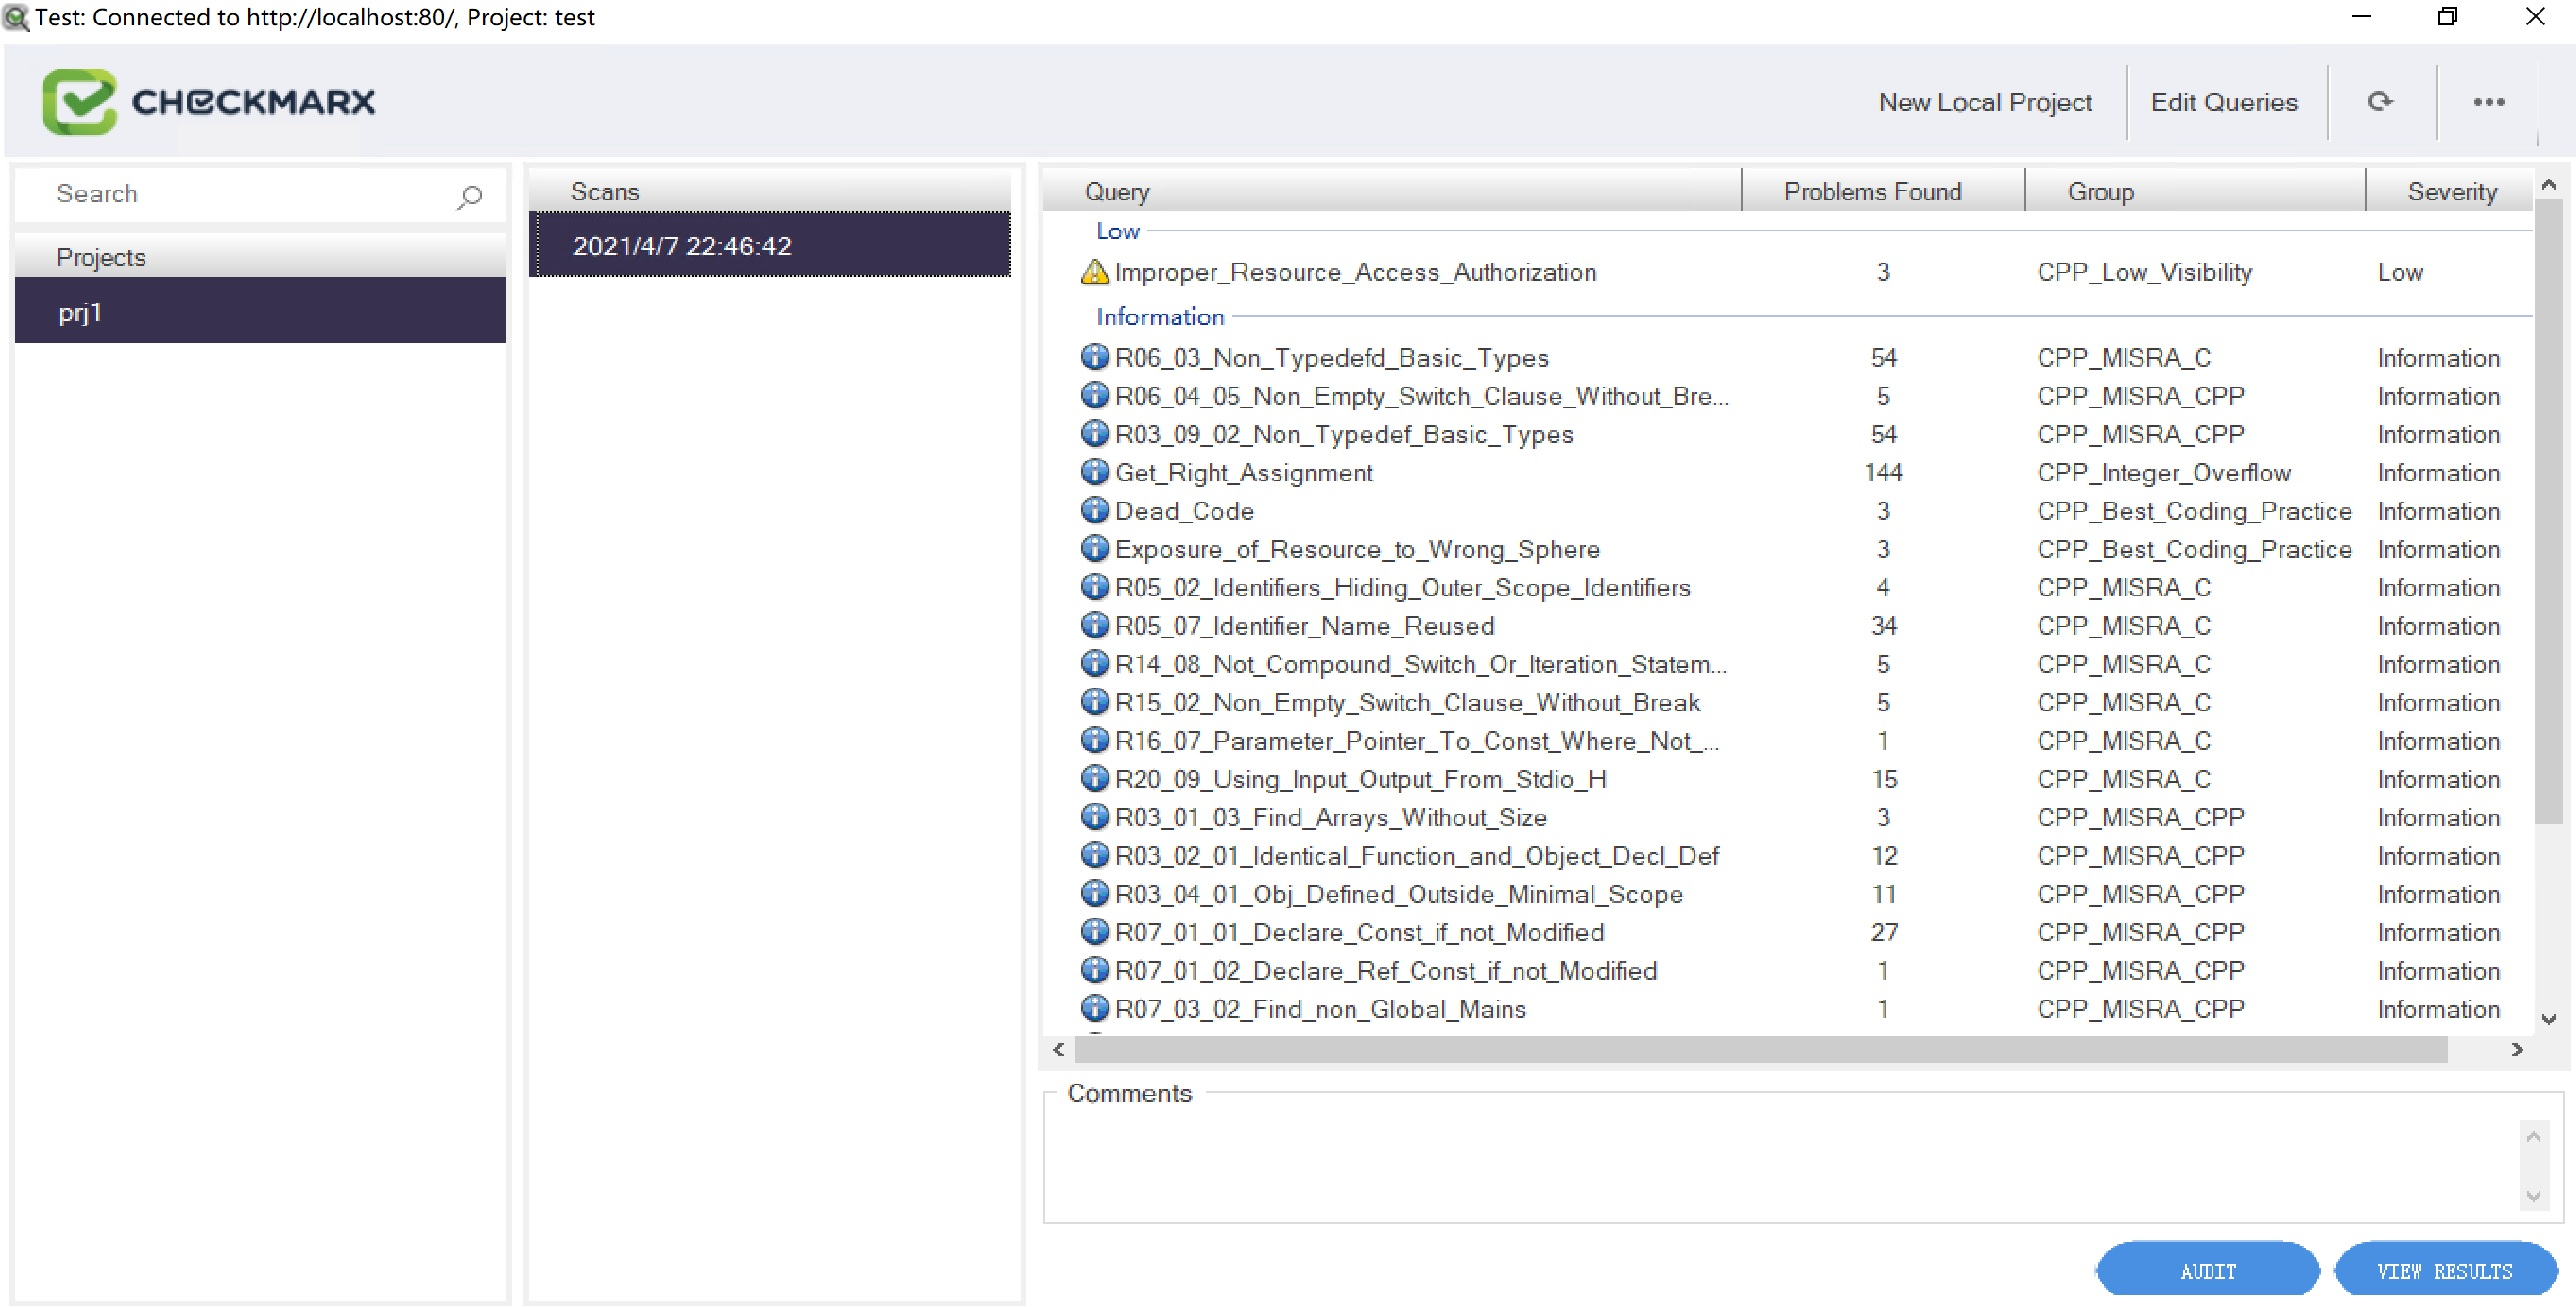Viewport: 2576px width, 1307px height.
Task: Click the info icon beside R06_03_Non_Typedefd_Basic_Types
Action: [x=1094, y=357]
